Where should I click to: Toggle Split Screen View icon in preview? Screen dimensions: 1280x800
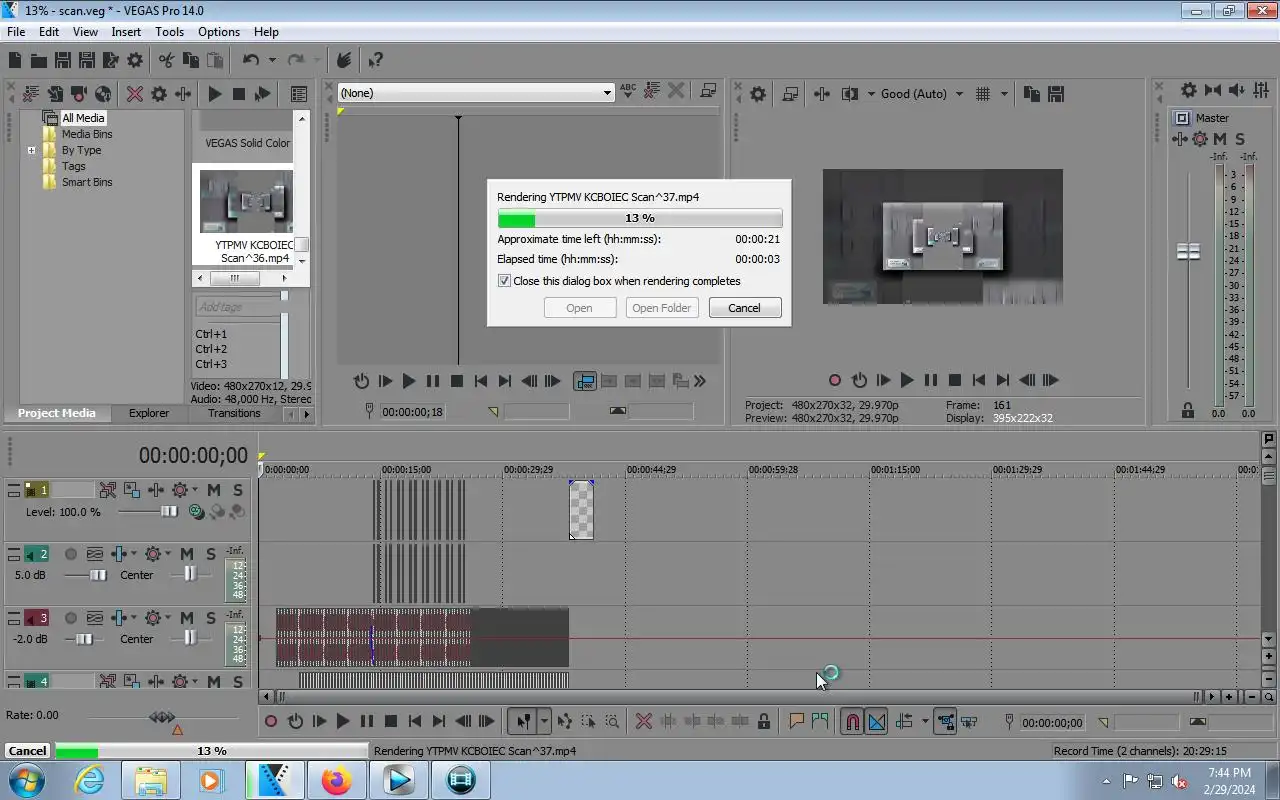click(x=850, y=94)
